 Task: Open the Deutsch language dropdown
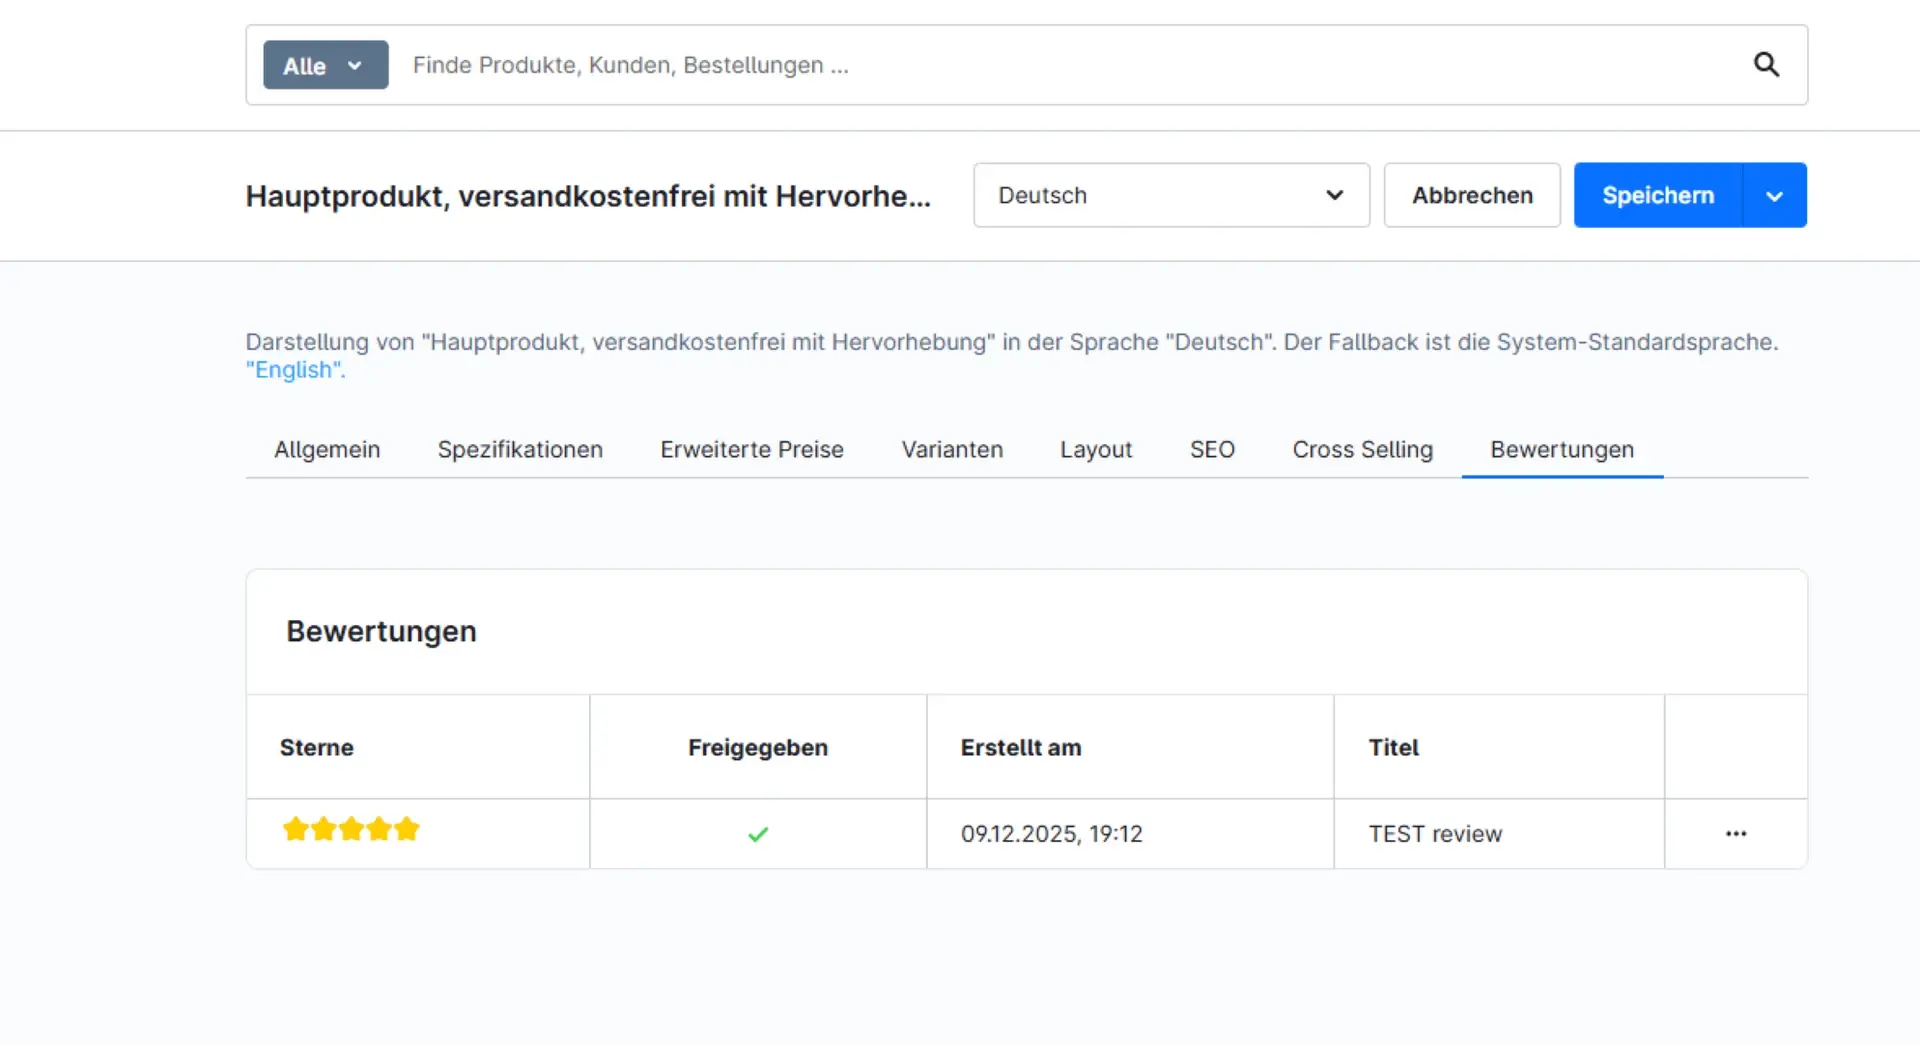click(x=1171, y=195)
